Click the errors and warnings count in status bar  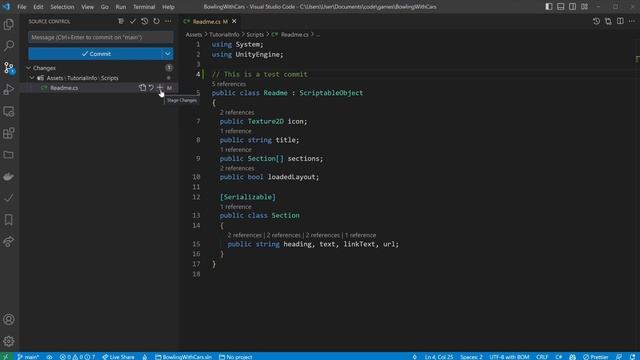point(78,357)
